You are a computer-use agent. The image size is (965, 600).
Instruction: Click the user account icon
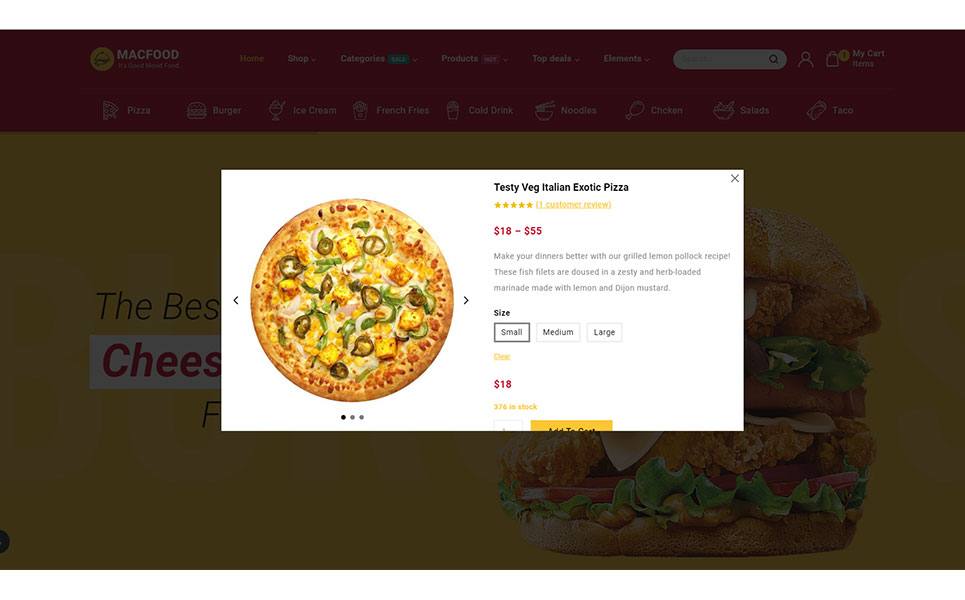pos(805,59)
